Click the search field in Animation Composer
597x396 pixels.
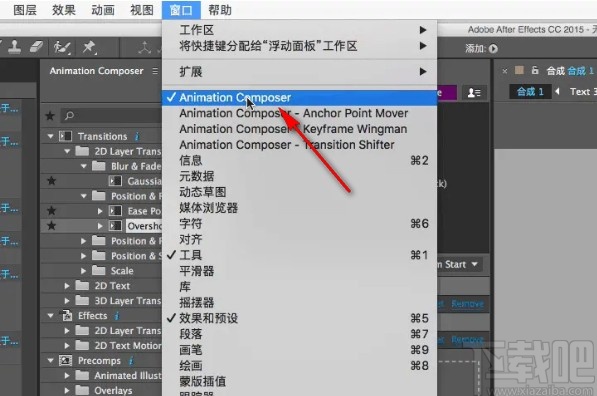[111, 115]
